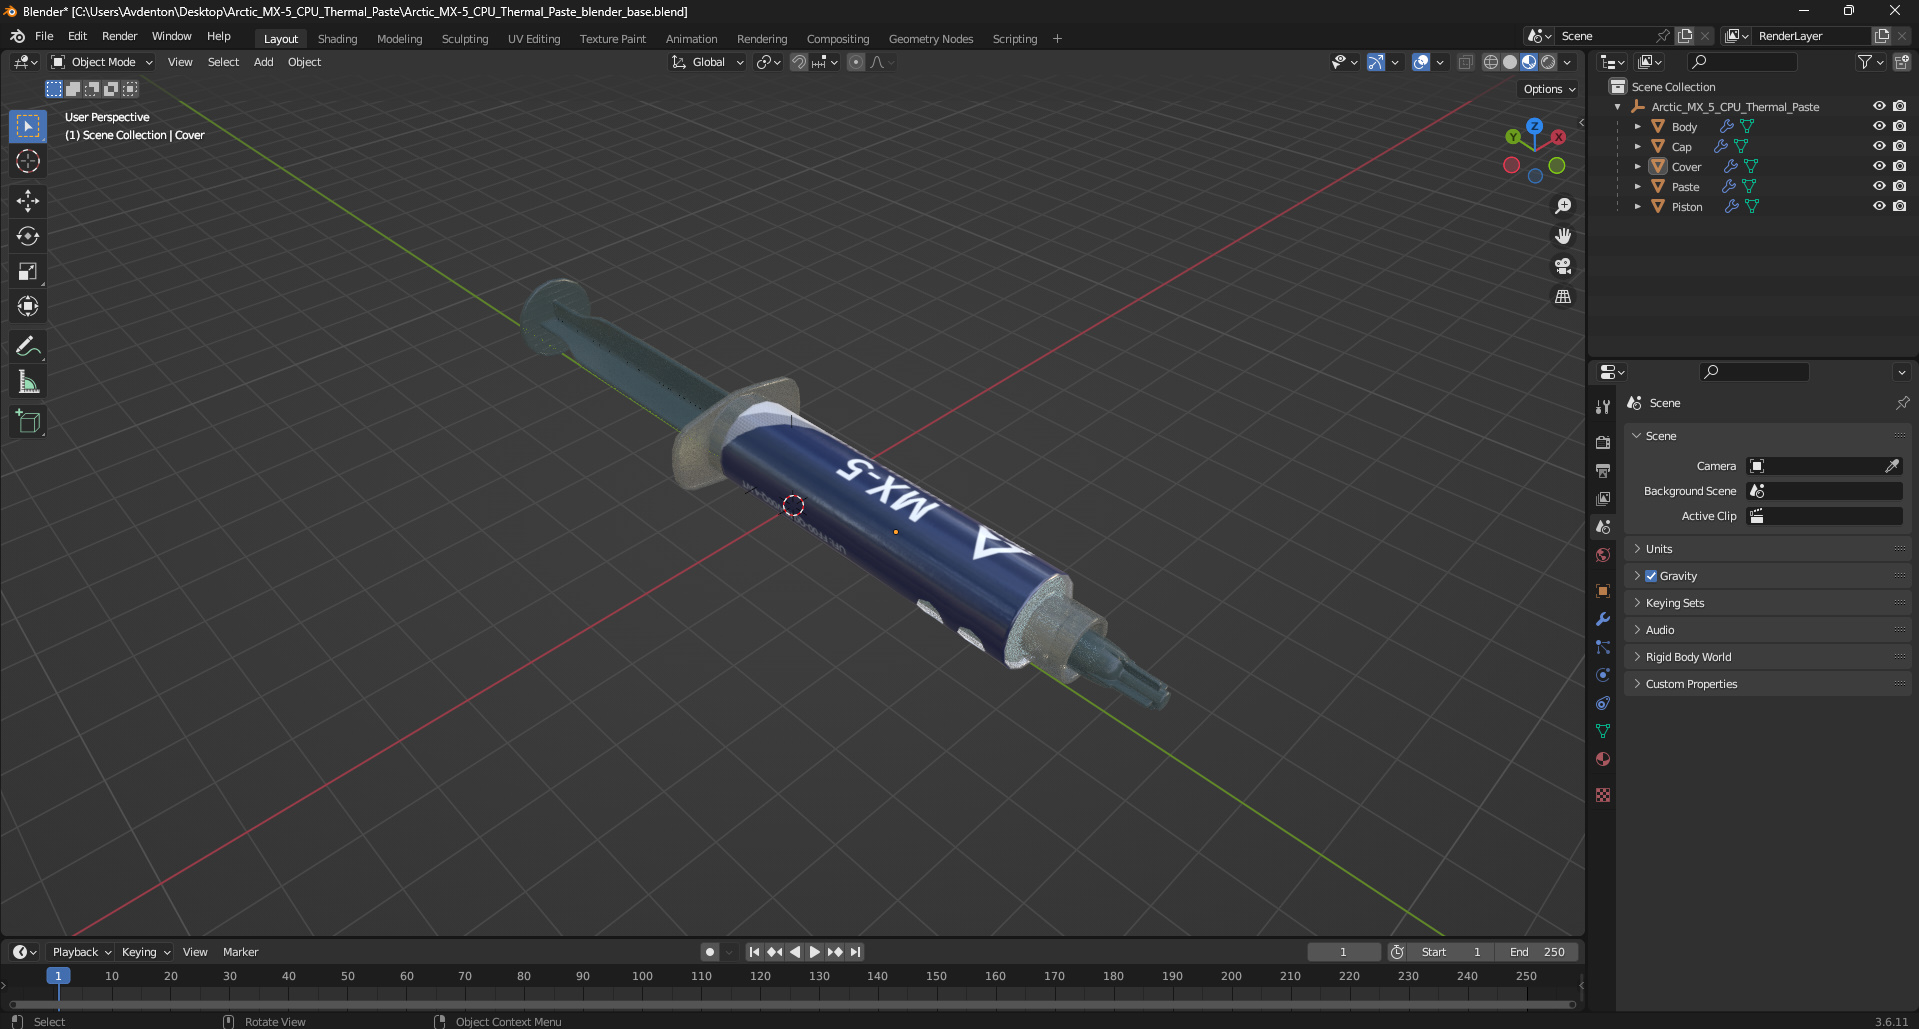Open the Particles properties tab

coord(1603,647)
